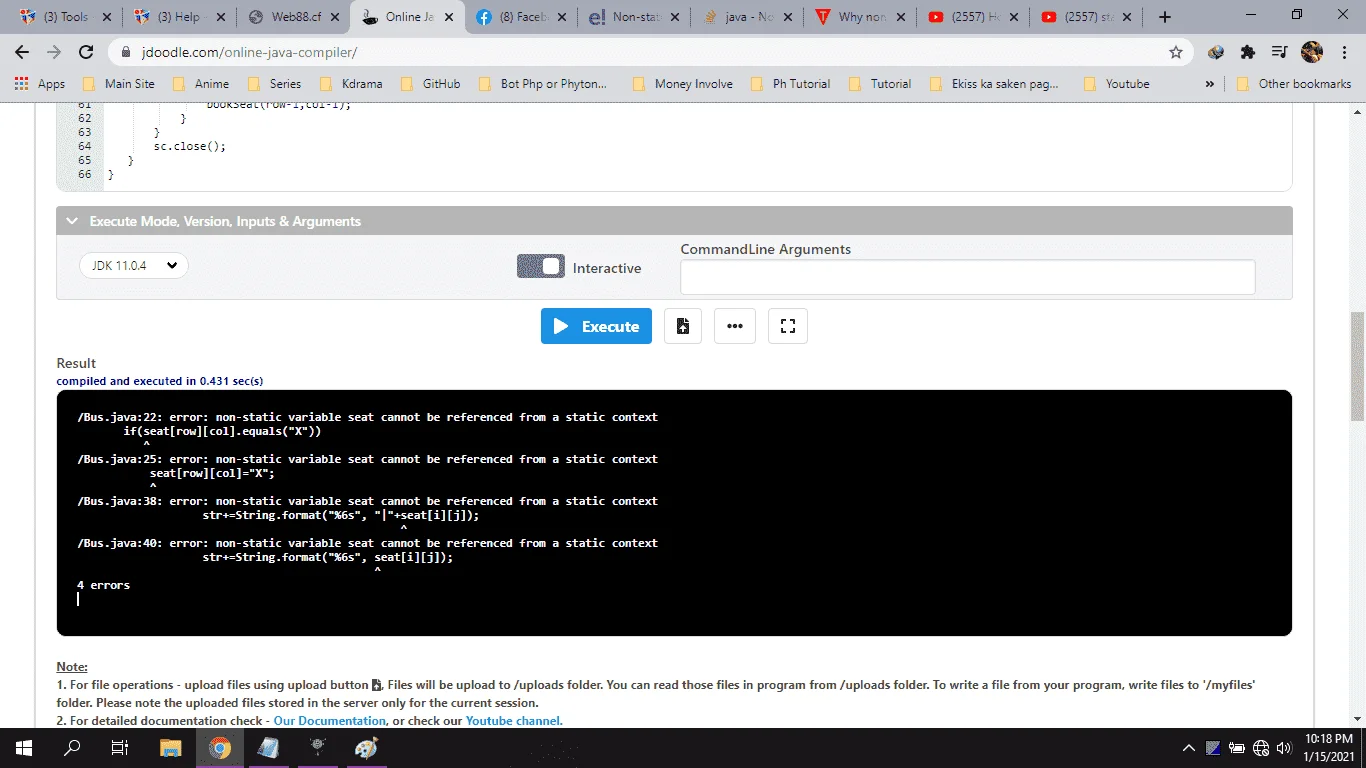Click the browser forward arrow
The image size is (1366, 768).
tap(54, 52)
